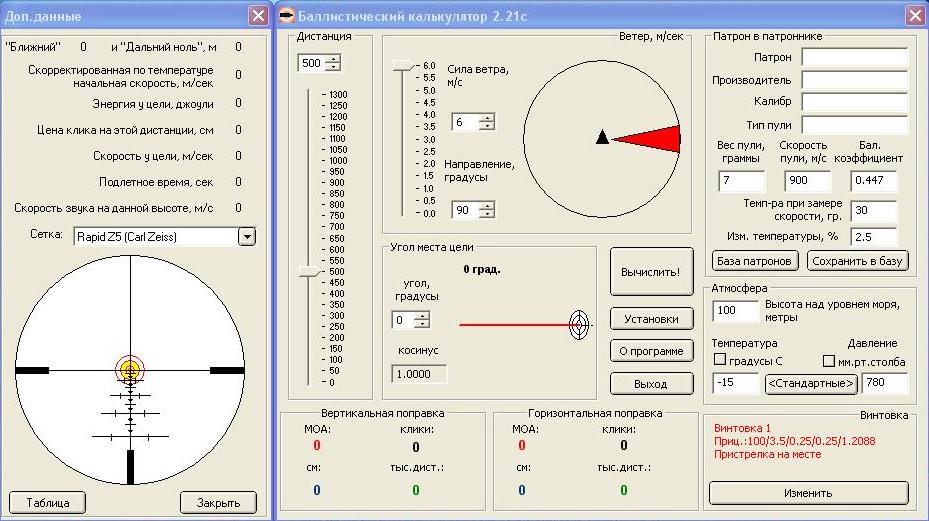Click the Тип пули input field
The height and width of the screenshot is (521, 929).
click(855, 124)
